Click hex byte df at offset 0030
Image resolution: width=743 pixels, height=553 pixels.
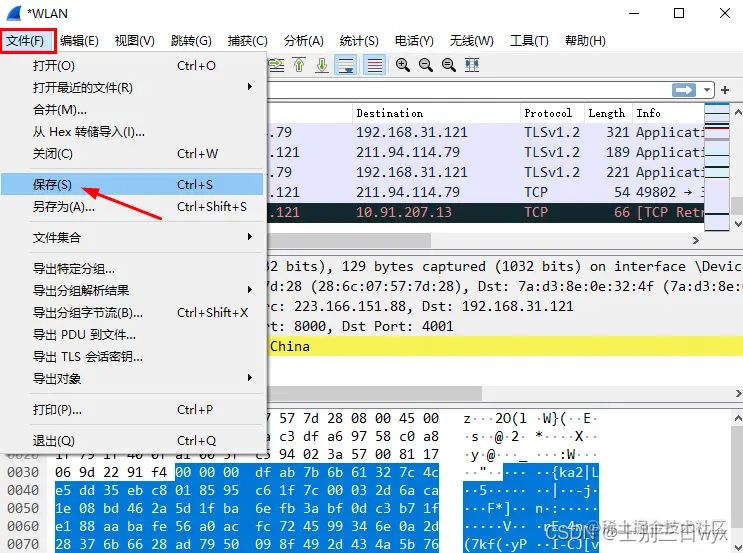263,472
